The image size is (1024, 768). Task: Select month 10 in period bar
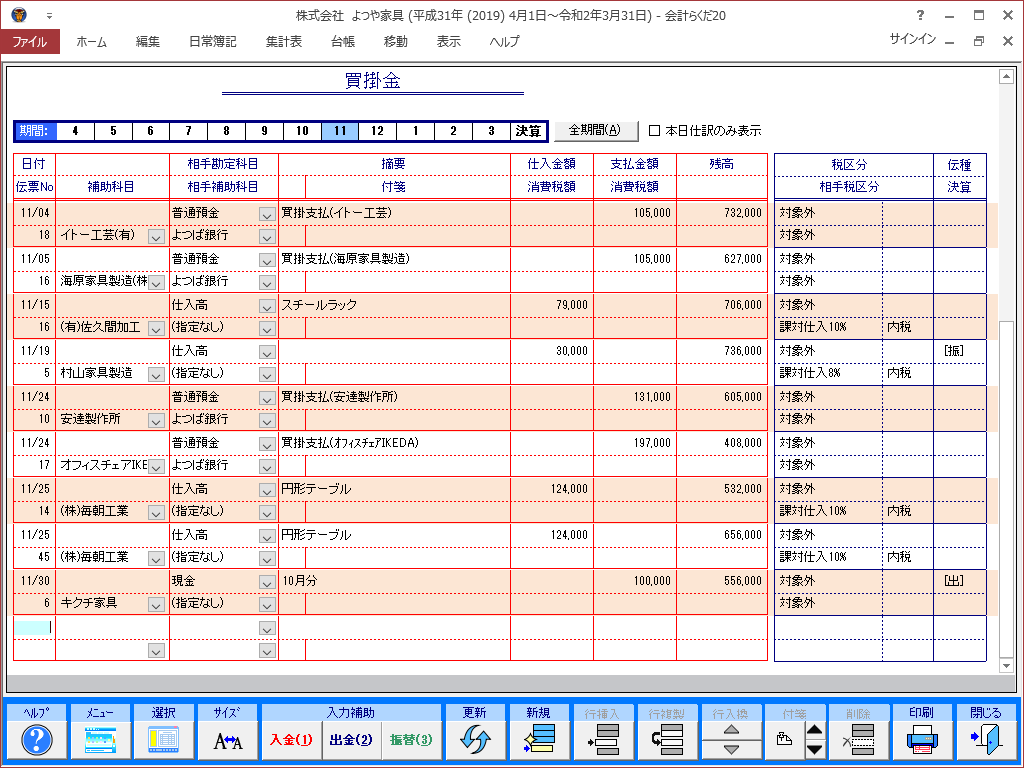302,131
